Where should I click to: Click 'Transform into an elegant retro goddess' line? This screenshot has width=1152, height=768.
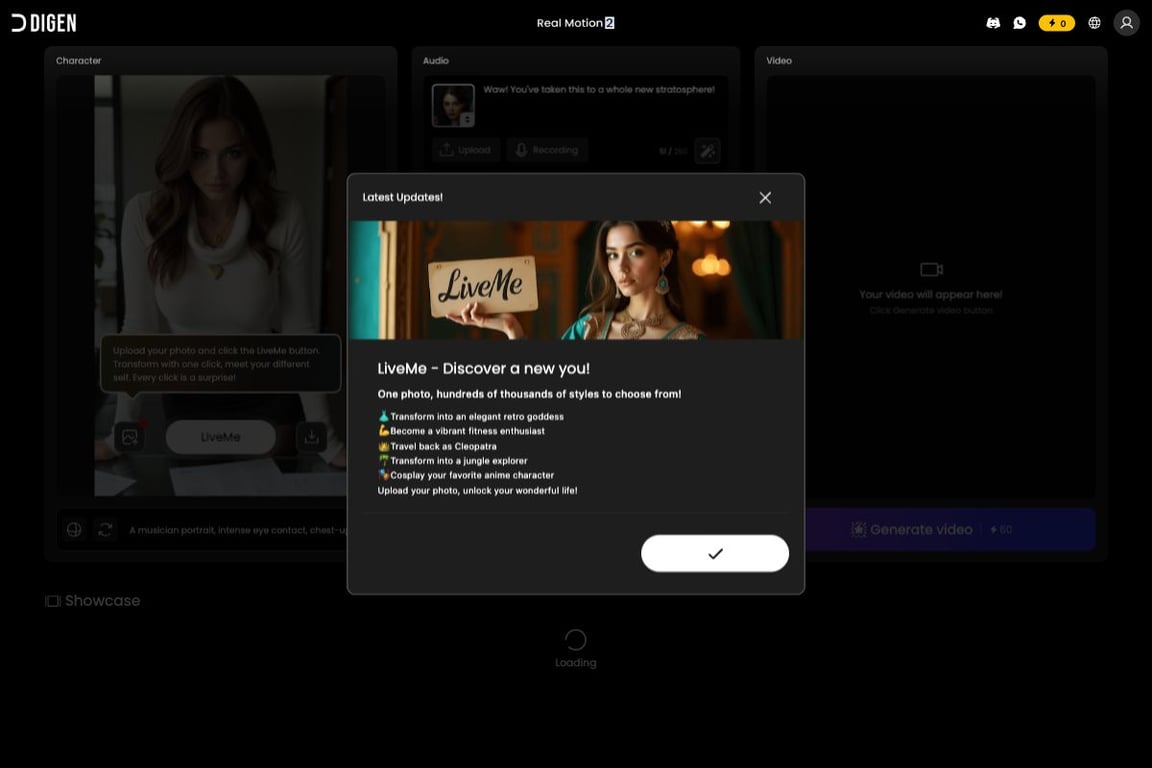click(x=471, y=417)
